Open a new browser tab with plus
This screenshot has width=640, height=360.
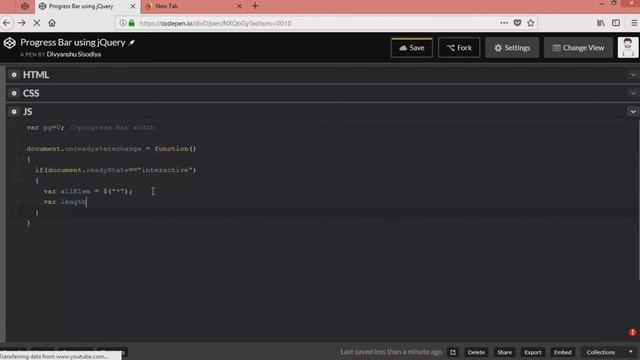[255, 6]
